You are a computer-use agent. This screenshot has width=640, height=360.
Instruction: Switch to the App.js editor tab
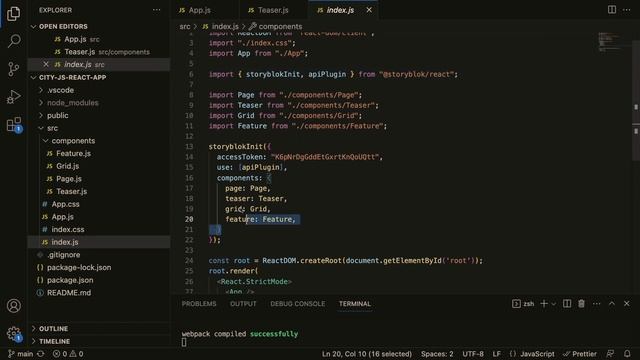(200, 10)
